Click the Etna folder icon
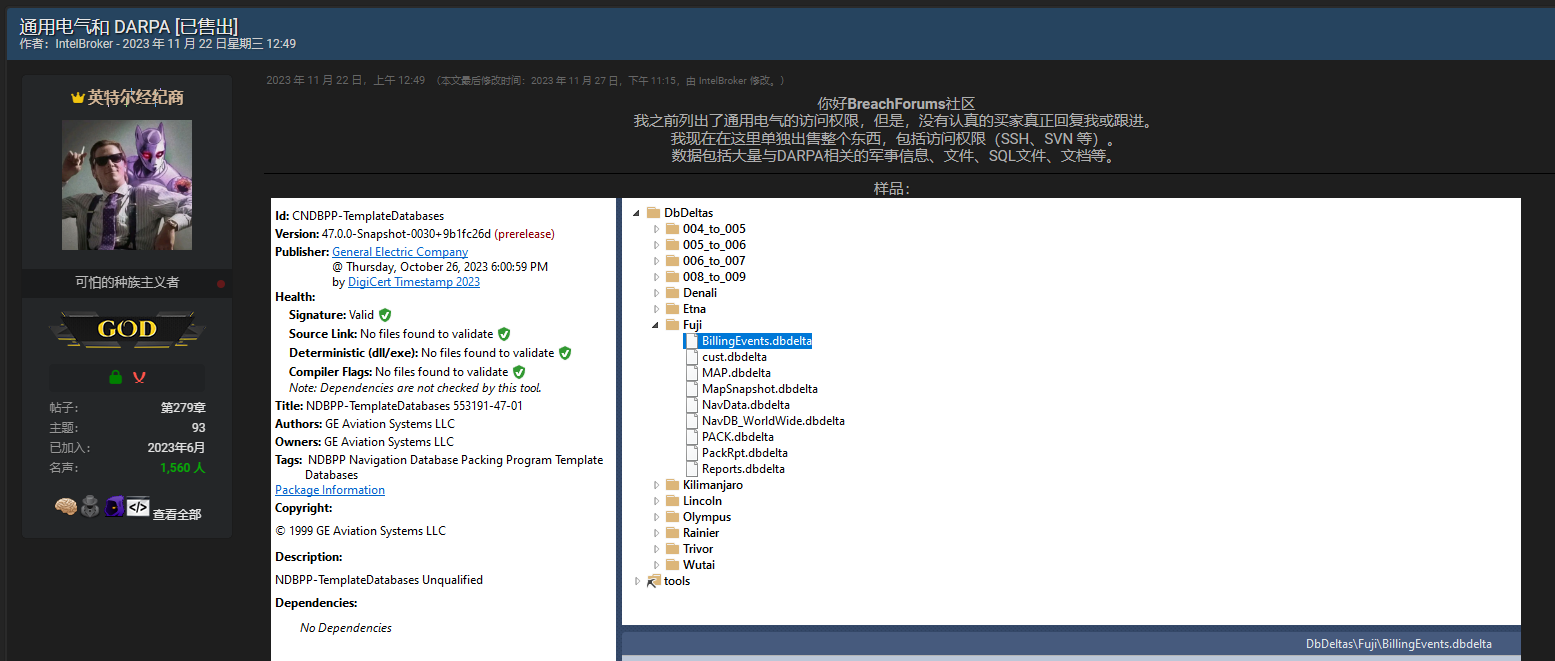This screenshot has height=661, width=1555. click(x=672, y=309)
